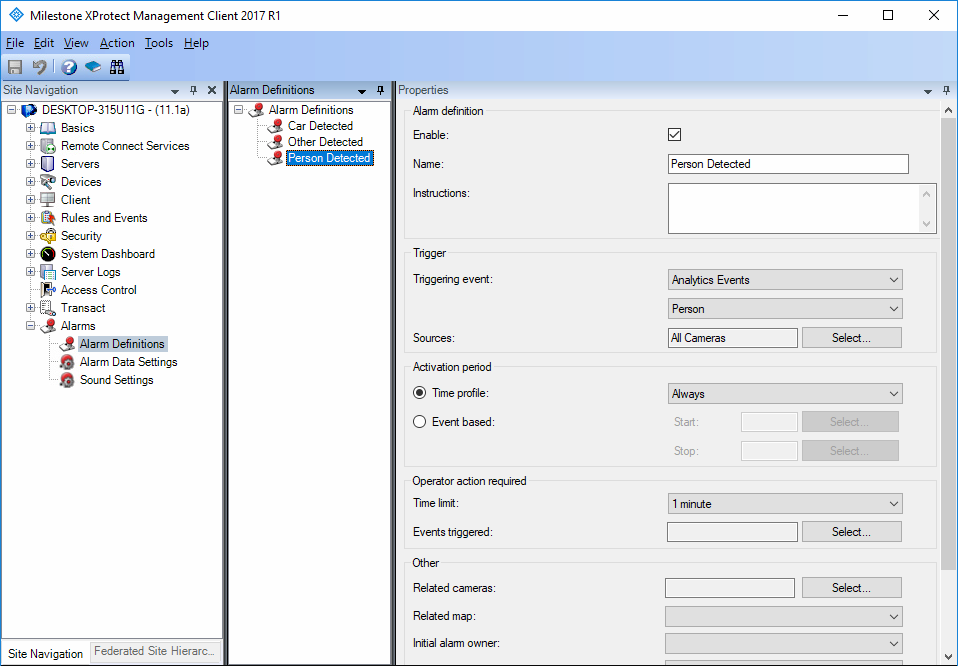958x666 pixels.
Task: Expand the Basics tree node
Action: (x=30, y=128)
